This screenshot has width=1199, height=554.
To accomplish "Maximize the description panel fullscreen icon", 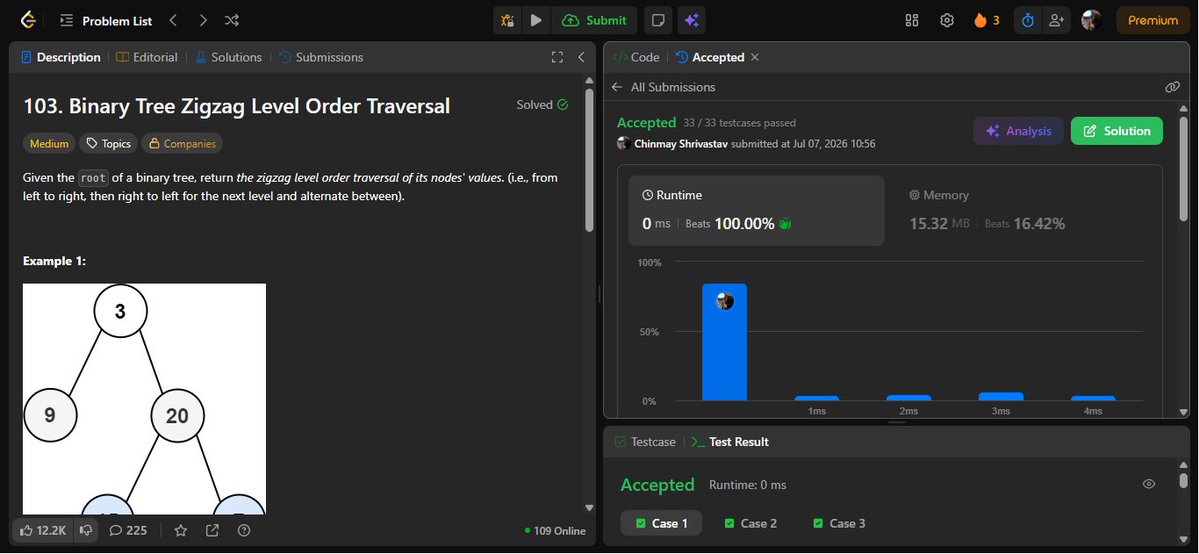I will (x=557, y=57).
